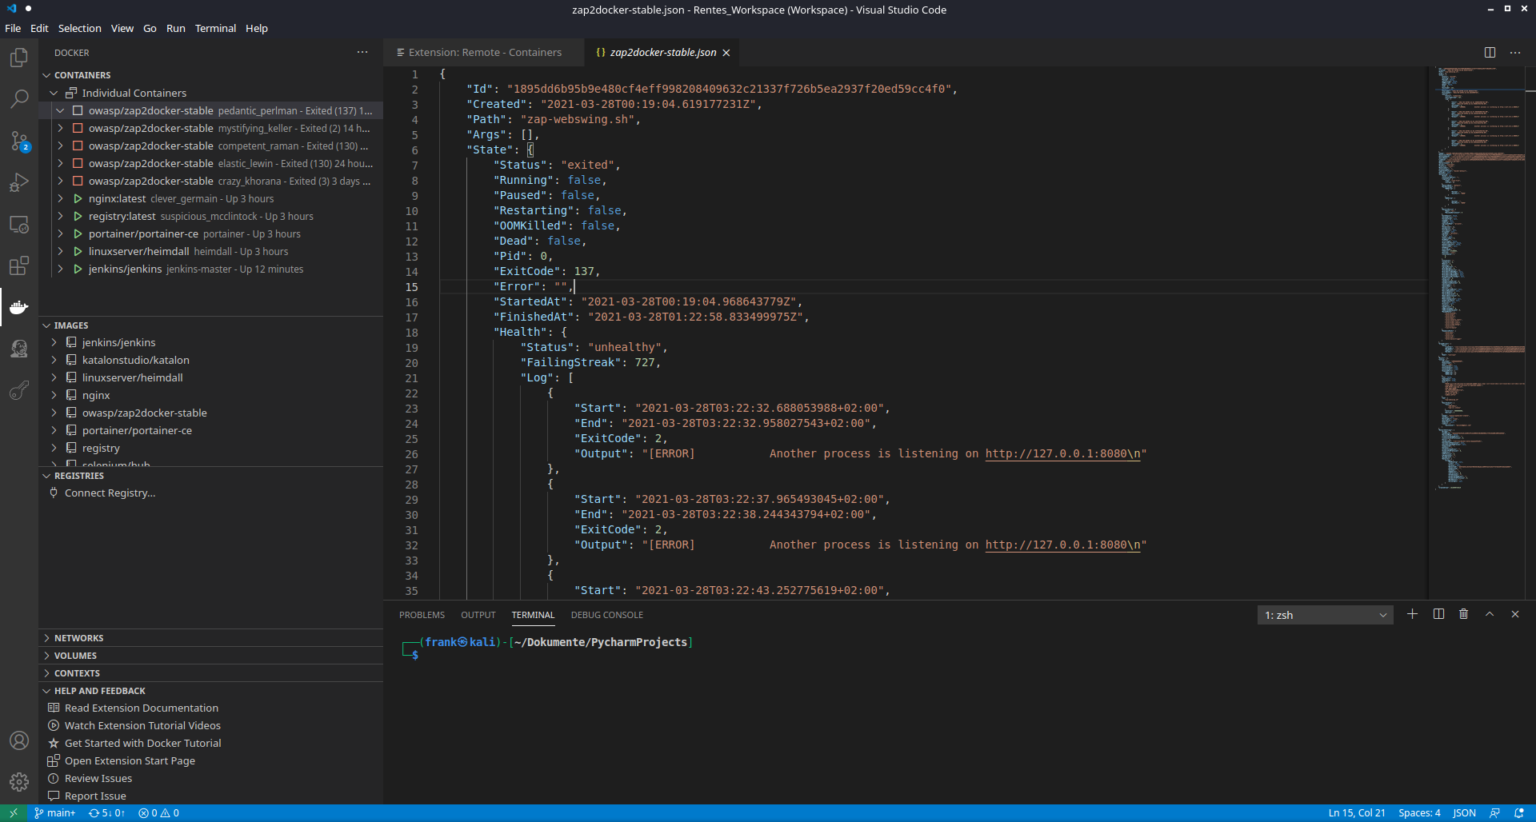Screen dimensions: 1536x822
Task: Click Spaces: 4 indentation status item
Action: coord(1419,813)
